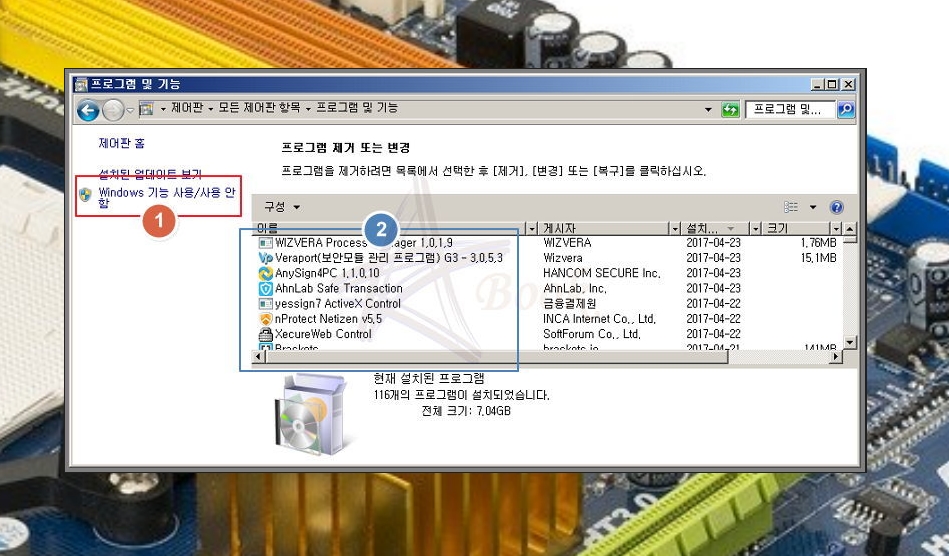Minimize the 프로그램 및 기능 window
The width and height of the screenshot is (949, 556).
[x=817, y=84]
